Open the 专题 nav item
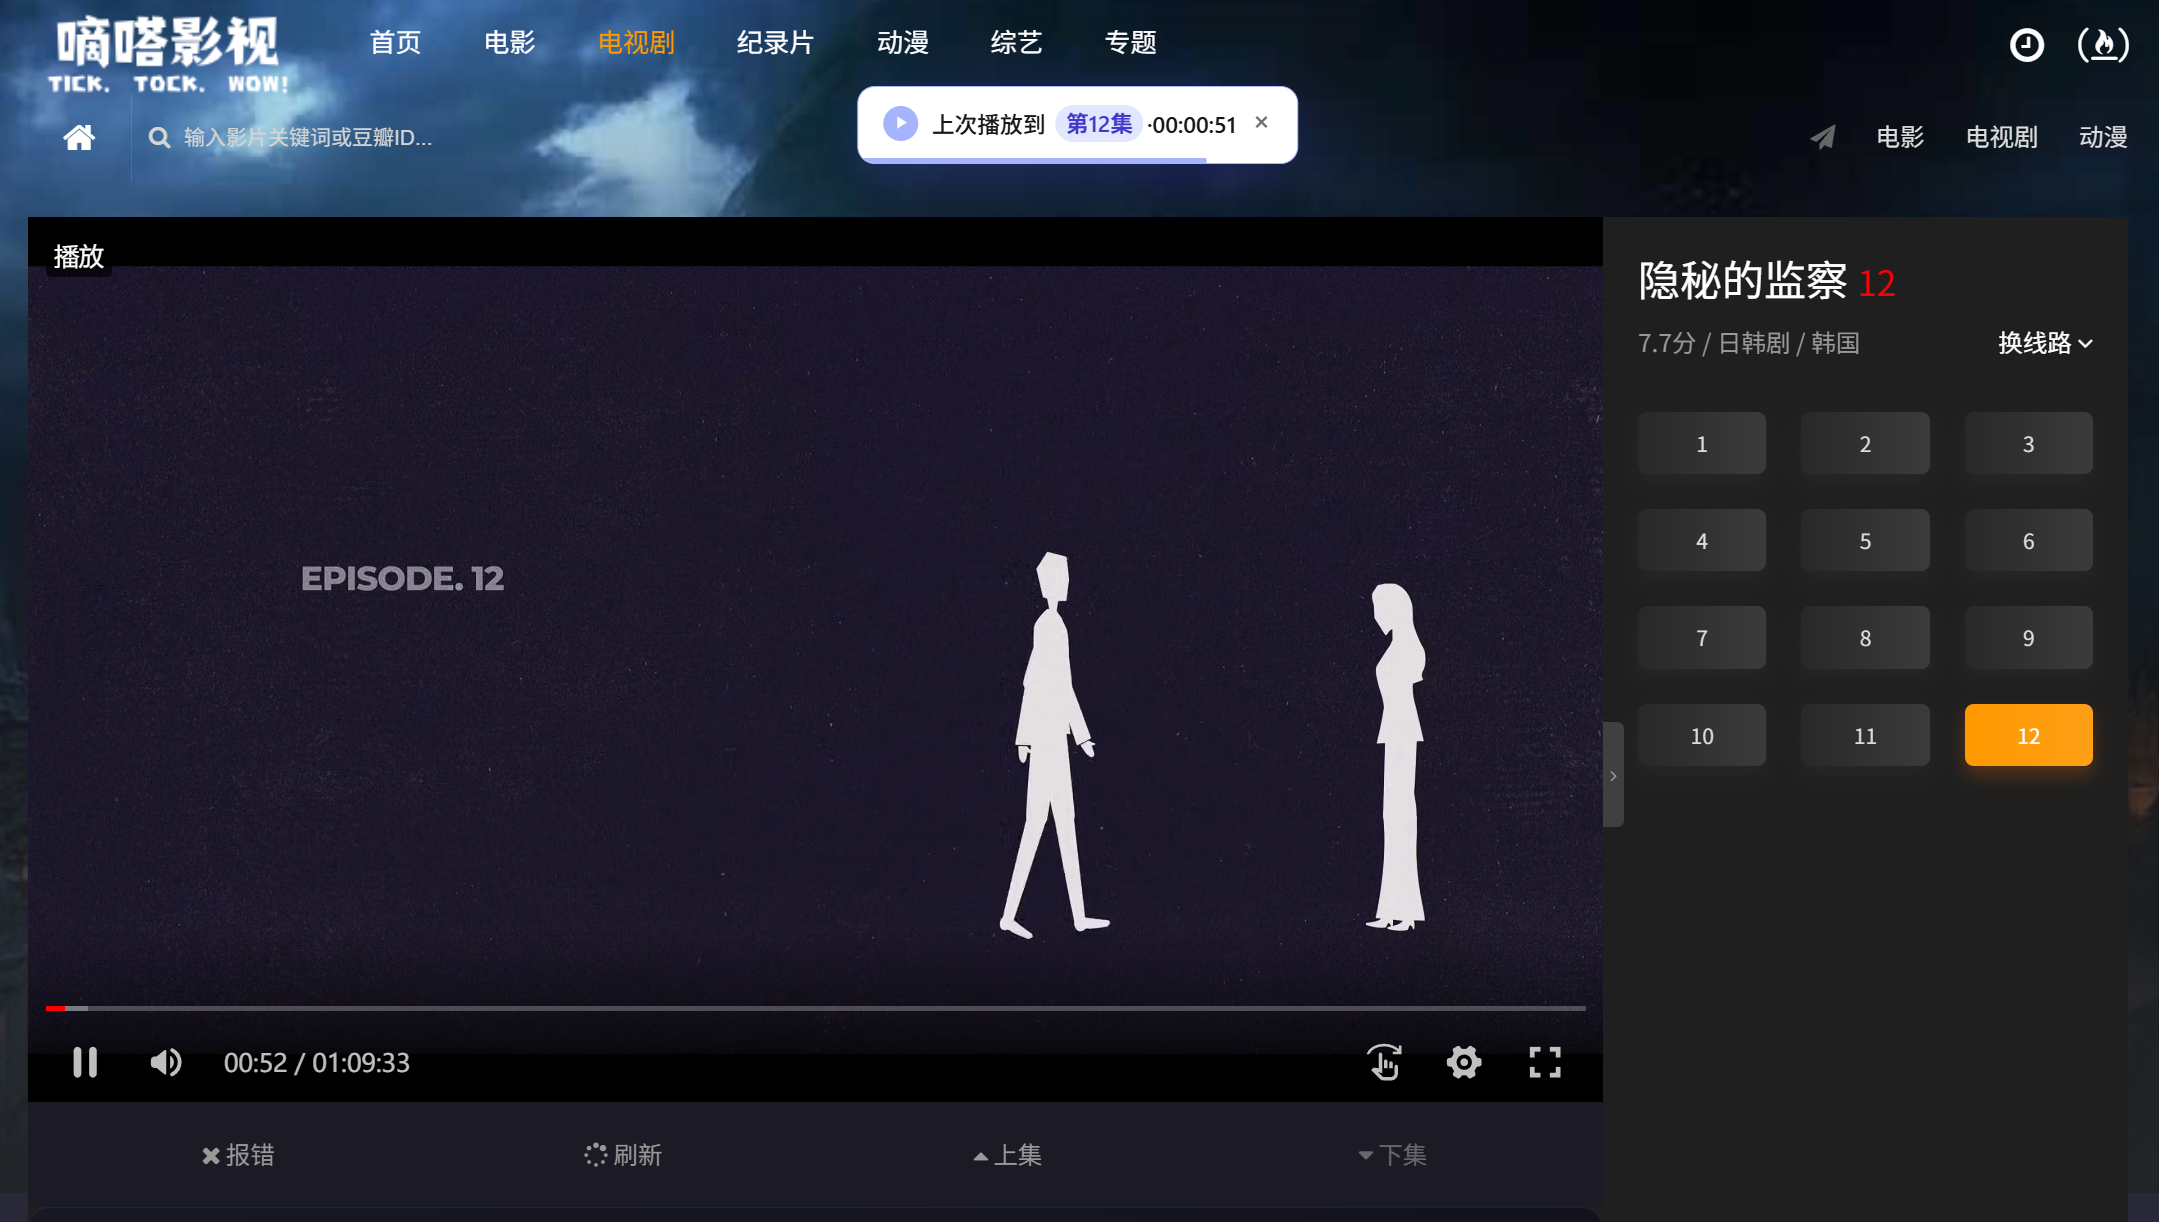 pyautogui.click(x=1130, y=42)
